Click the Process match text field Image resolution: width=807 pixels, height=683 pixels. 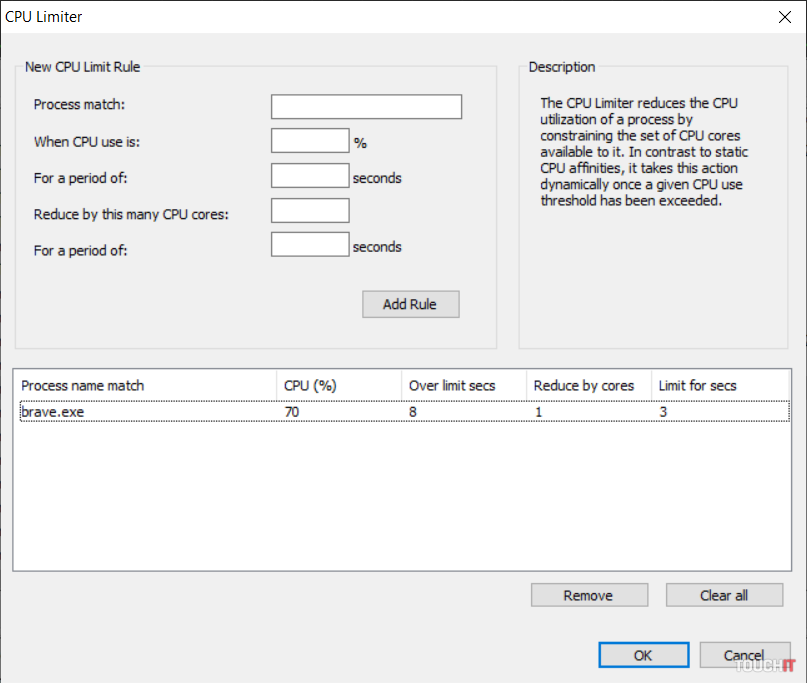click(366, 107)
